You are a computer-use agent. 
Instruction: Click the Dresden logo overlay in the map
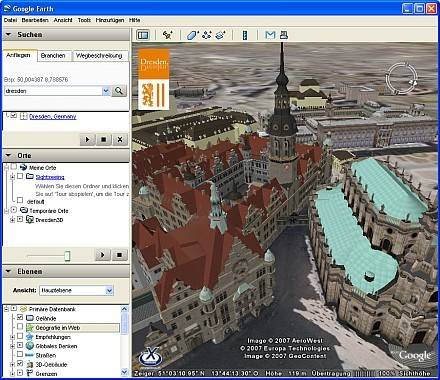coord(154,79)
